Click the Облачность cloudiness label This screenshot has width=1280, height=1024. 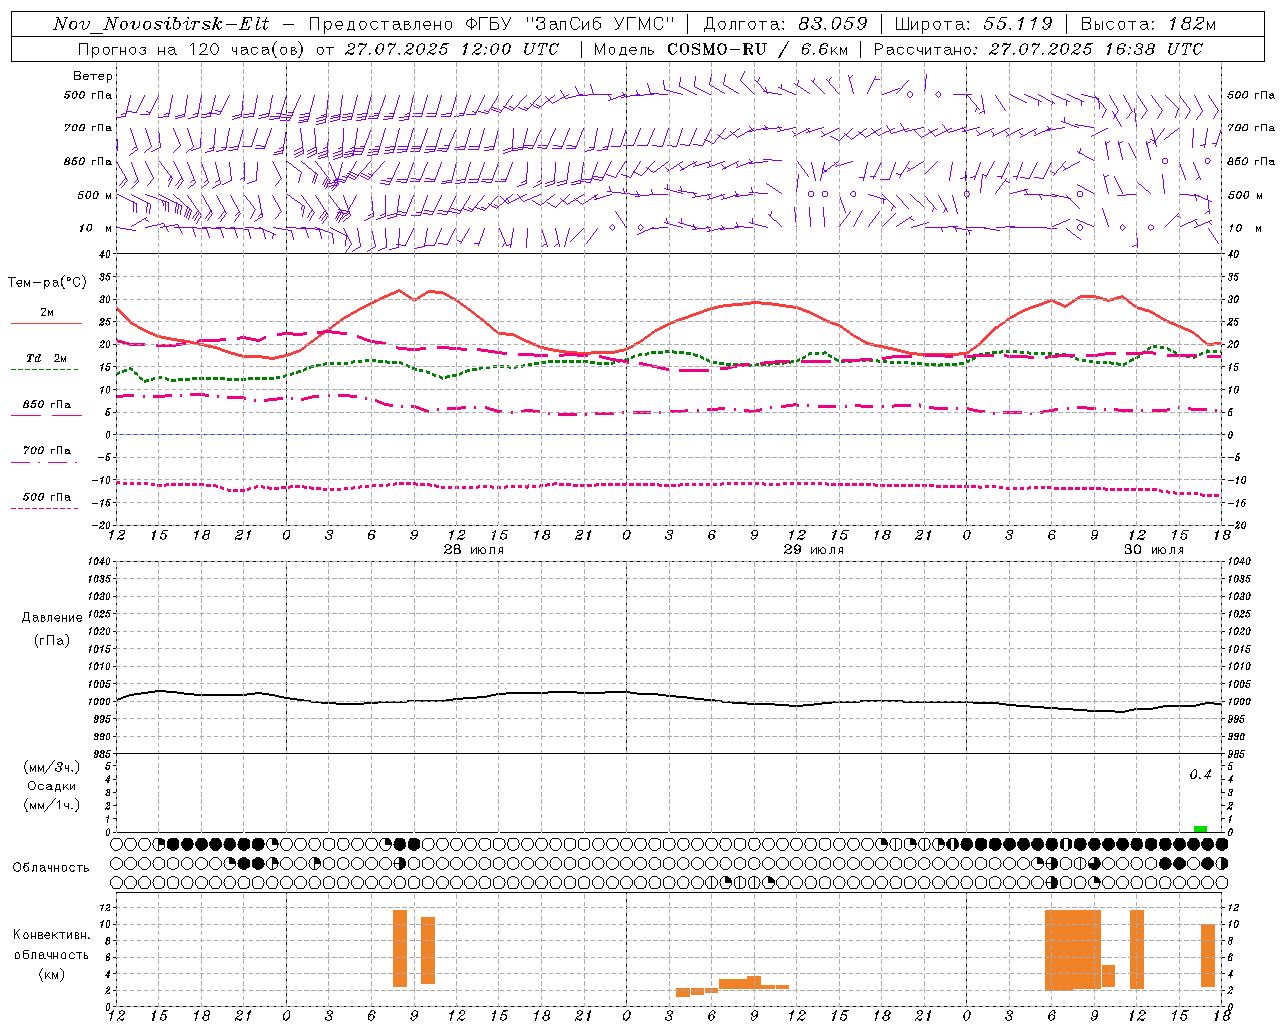tap(51, 868)
